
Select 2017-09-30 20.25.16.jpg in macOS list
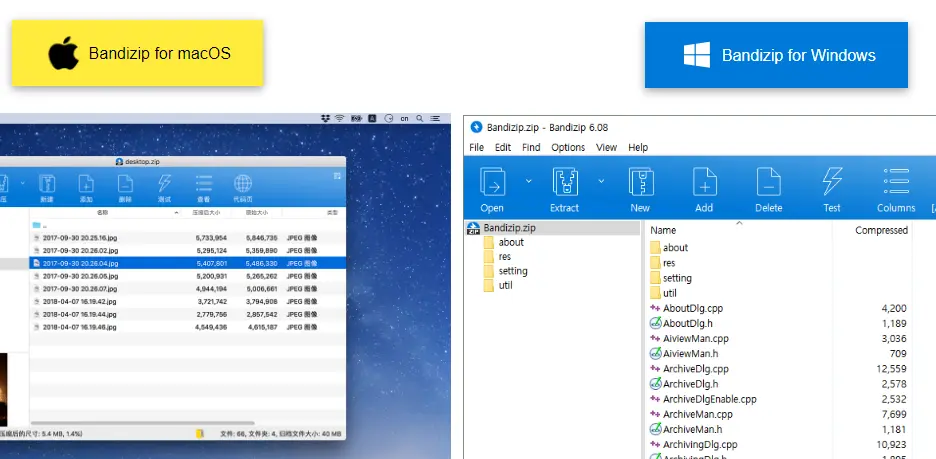pos(187,238)
